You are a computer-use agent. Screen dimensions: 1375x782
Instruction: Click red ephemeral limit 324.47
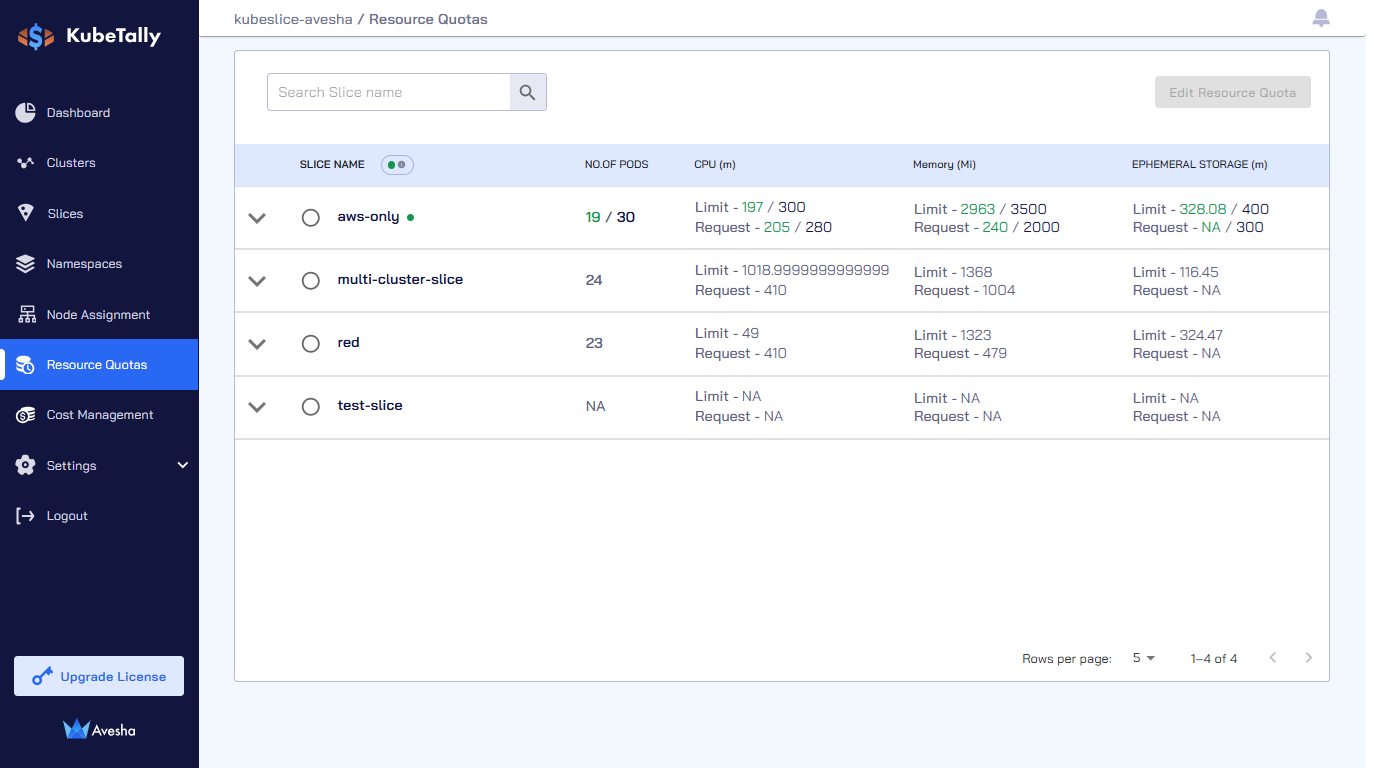[1201, 335]
